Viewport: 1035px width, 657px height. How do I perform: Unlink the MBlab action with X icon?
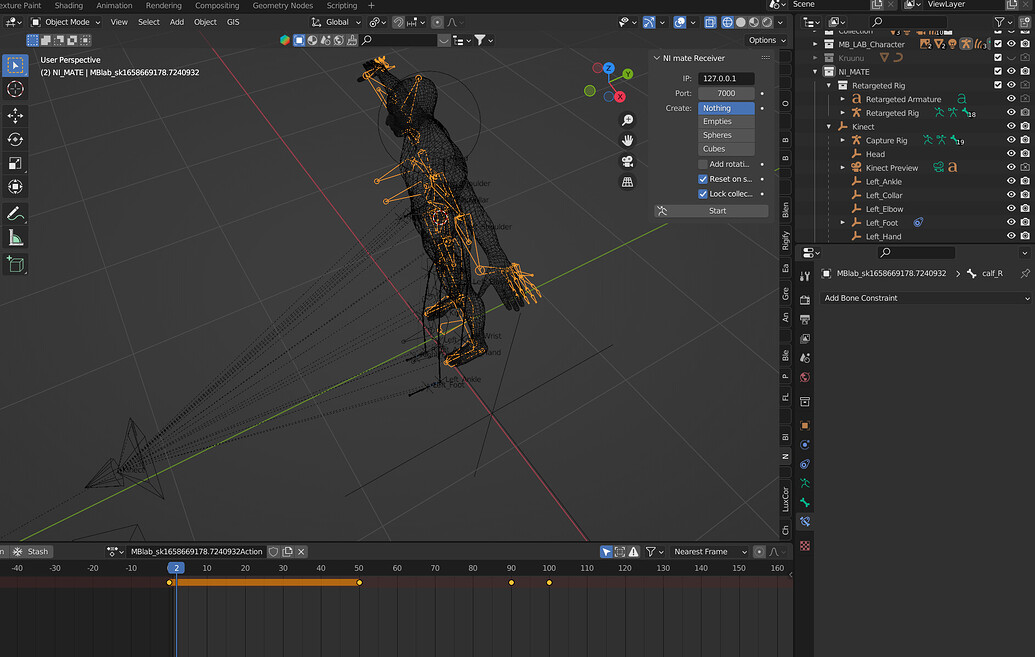[x=301, y=551]
